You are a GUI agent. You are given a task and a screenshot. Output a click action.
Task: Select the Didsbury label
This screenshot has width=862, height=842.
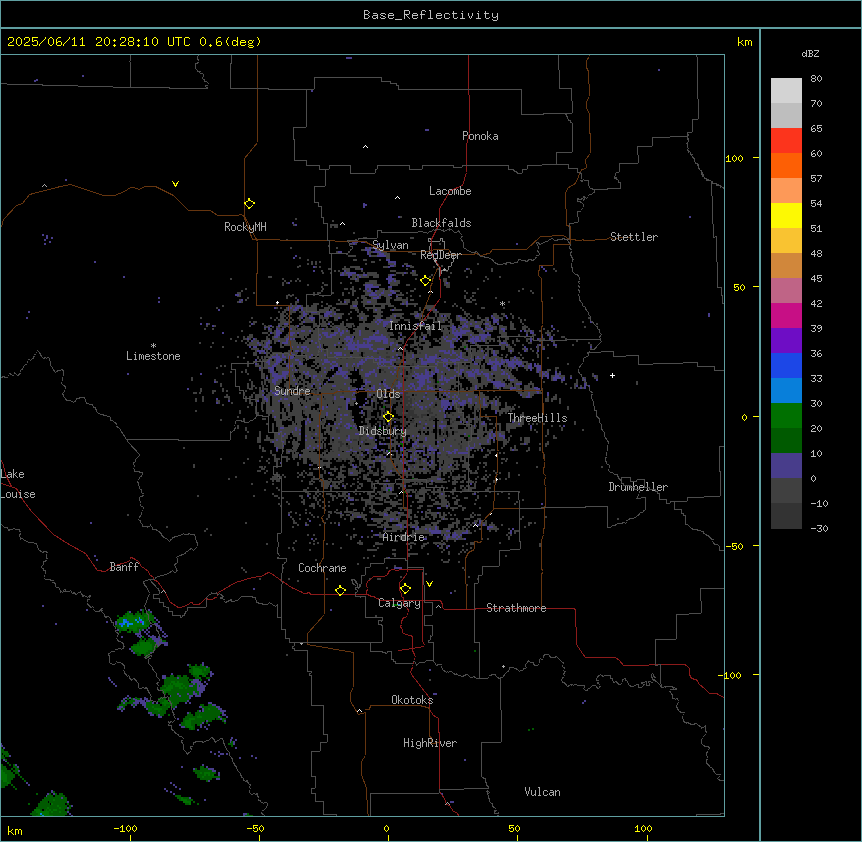tap(383, 431)
